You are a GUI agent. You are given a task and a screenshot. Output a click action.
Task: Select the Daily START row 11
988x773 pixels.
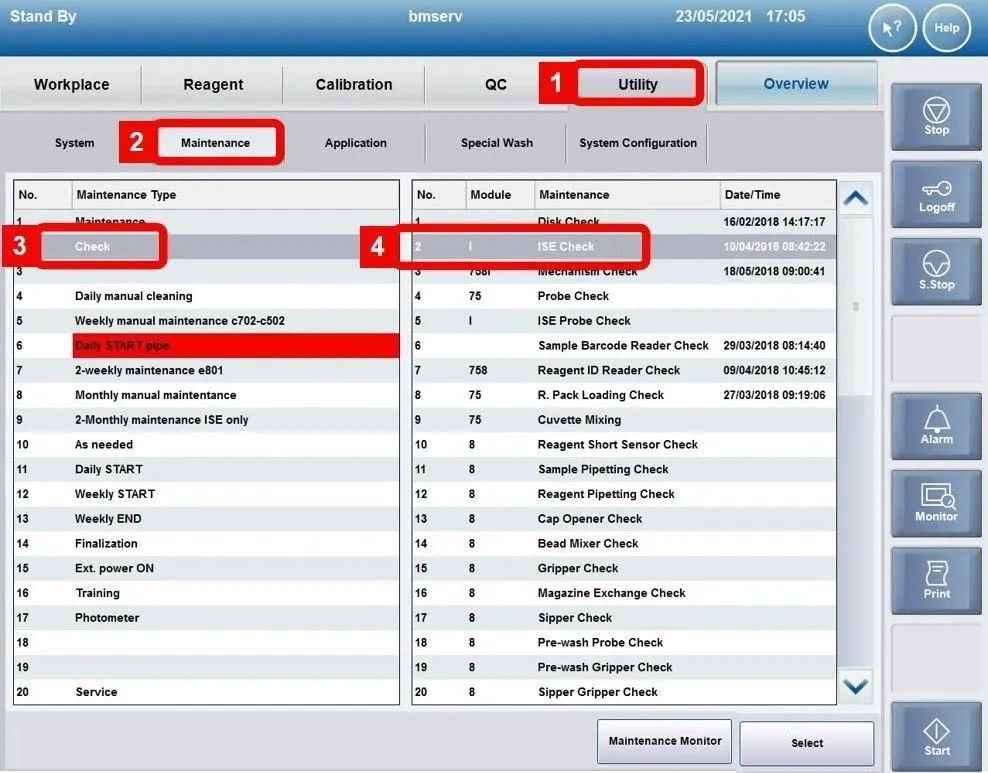tap(207, 469)
